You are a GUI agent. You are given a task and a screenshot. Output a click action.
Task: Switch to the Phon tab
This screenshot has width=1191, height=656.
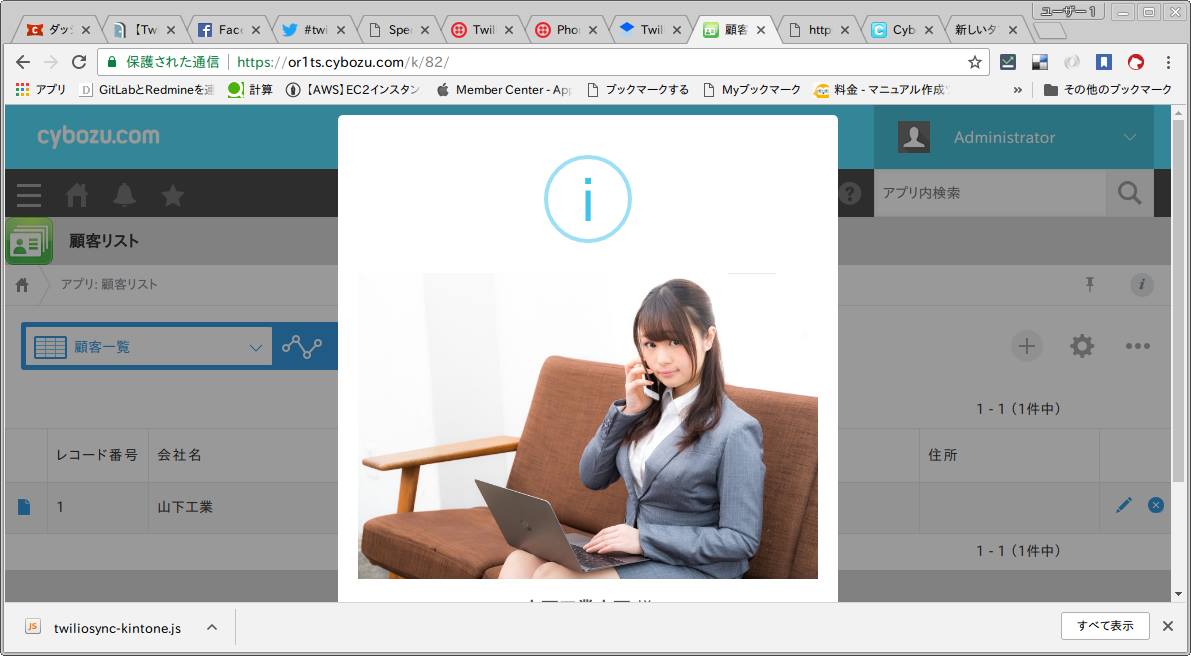(x=567, y=30)
